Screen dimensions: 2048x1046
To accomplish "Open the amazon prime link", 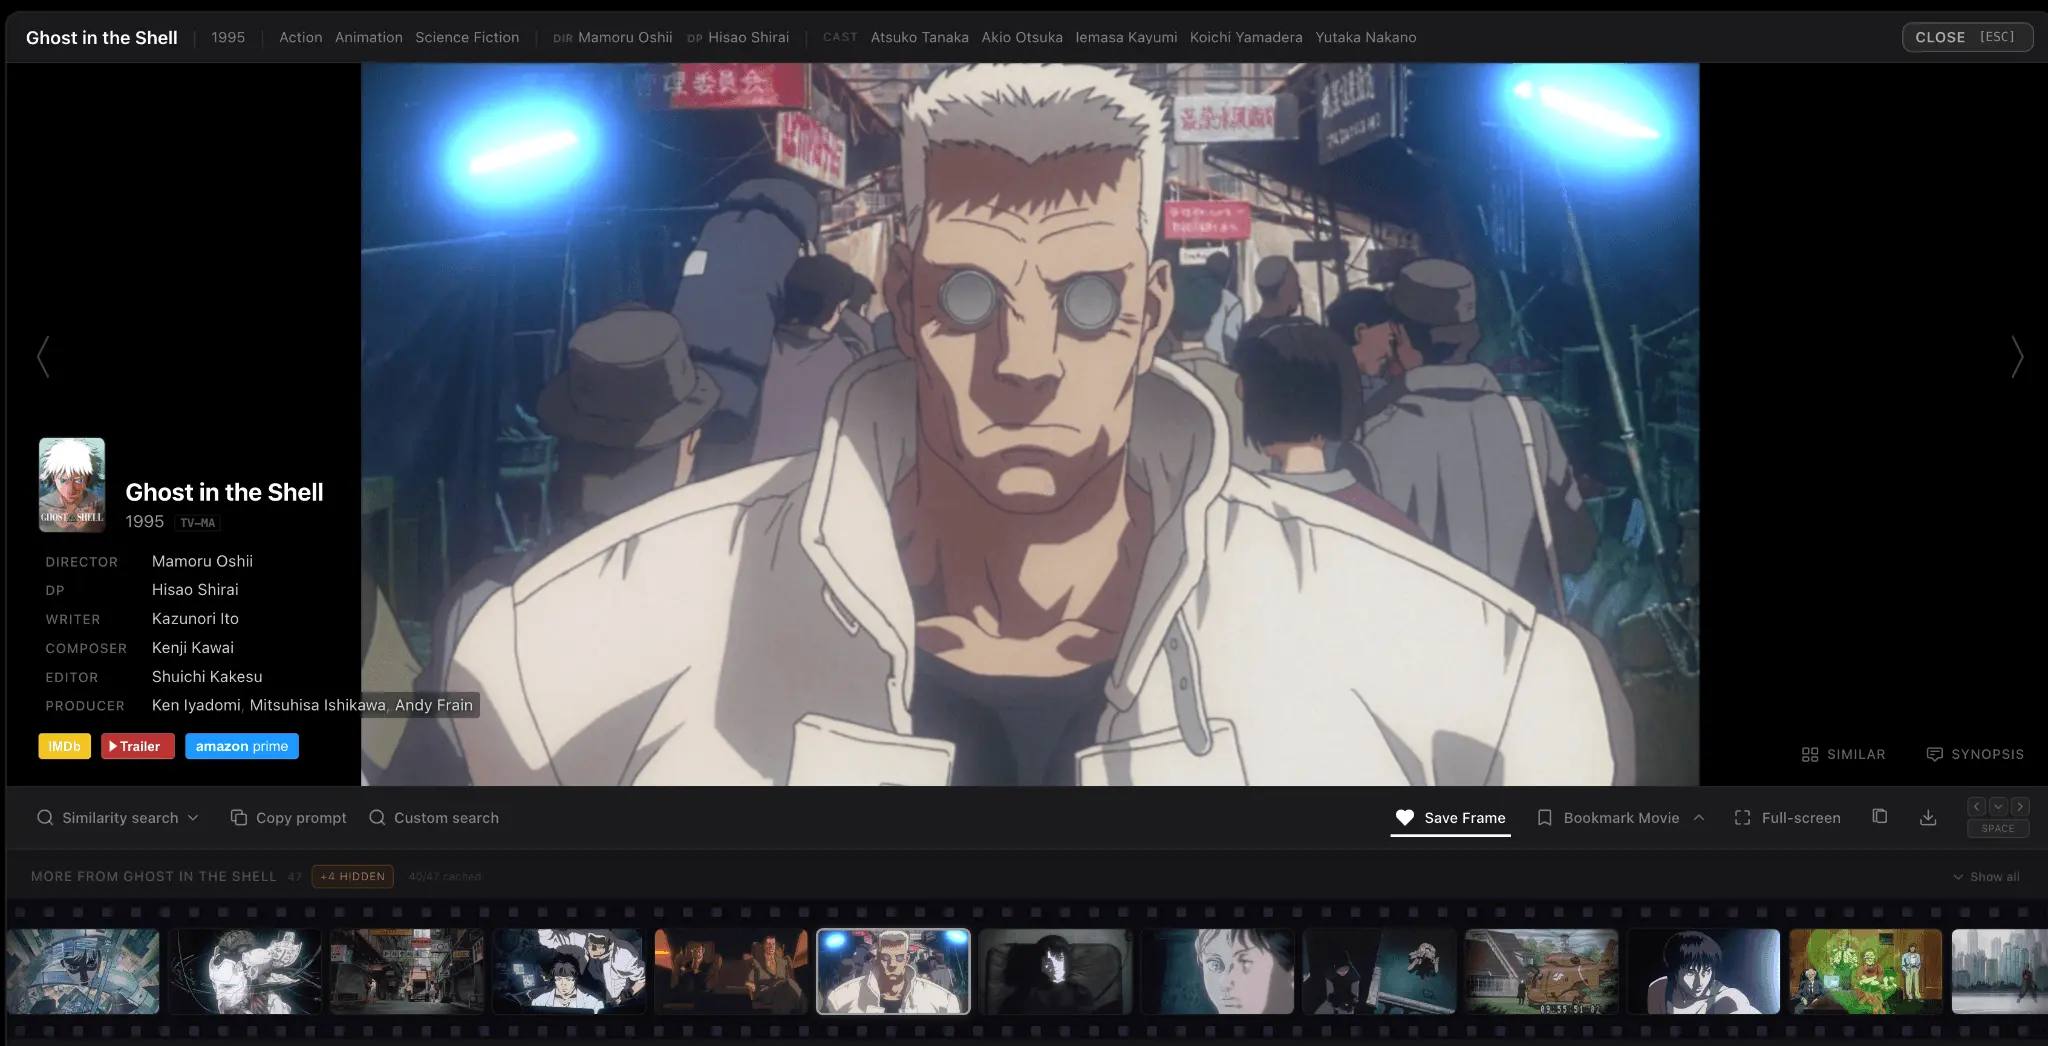I will (242, 746).
